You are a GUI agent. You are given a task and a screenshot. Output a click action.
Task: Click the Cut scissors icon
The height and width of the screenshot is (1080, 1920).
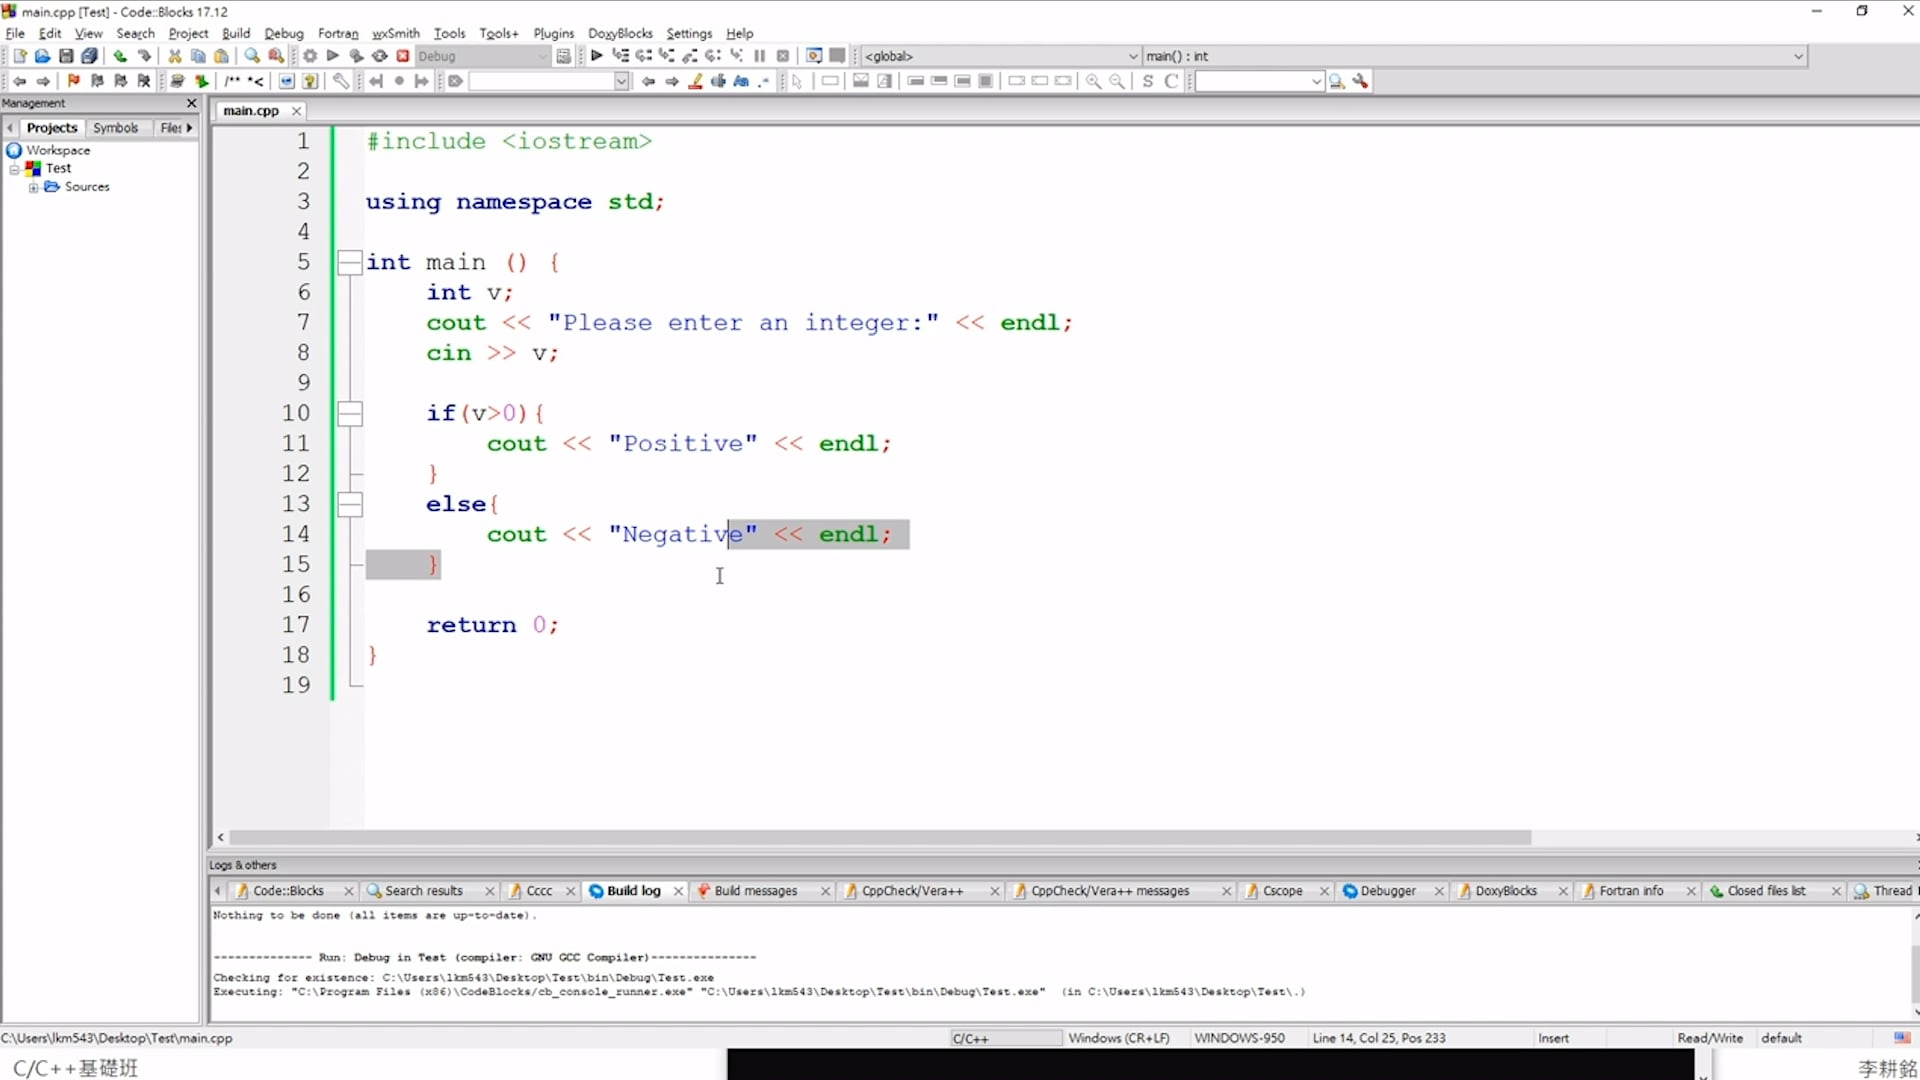(175, 56)
